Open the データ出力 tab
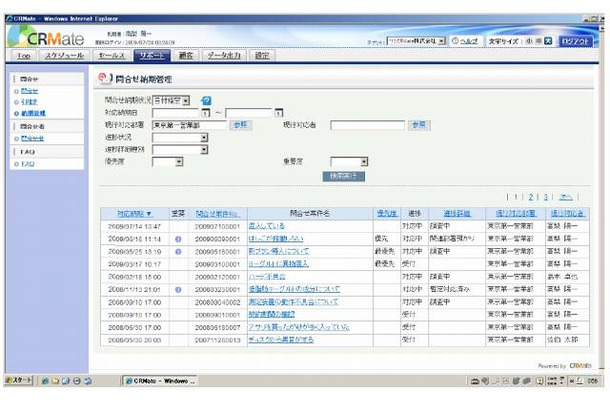Screen dimensions: 610x400 point(223,56)
